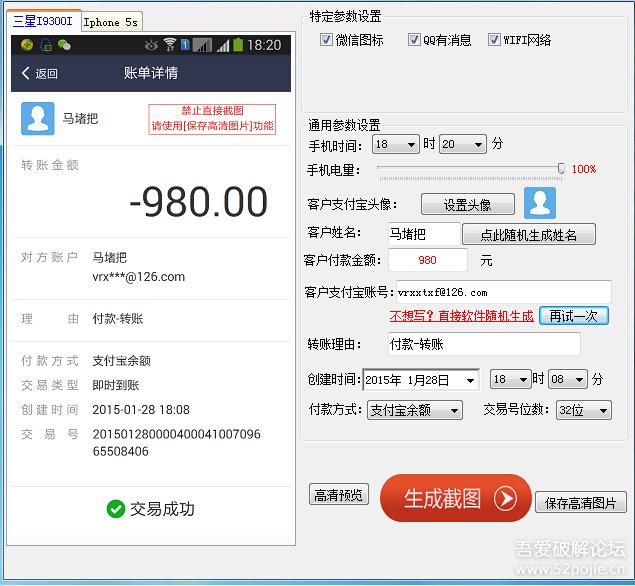This screenshot has width=635, height=586.
Task: Click the green check icon by 交易成功
Action: pyautogui.click(x=115, y=509)
